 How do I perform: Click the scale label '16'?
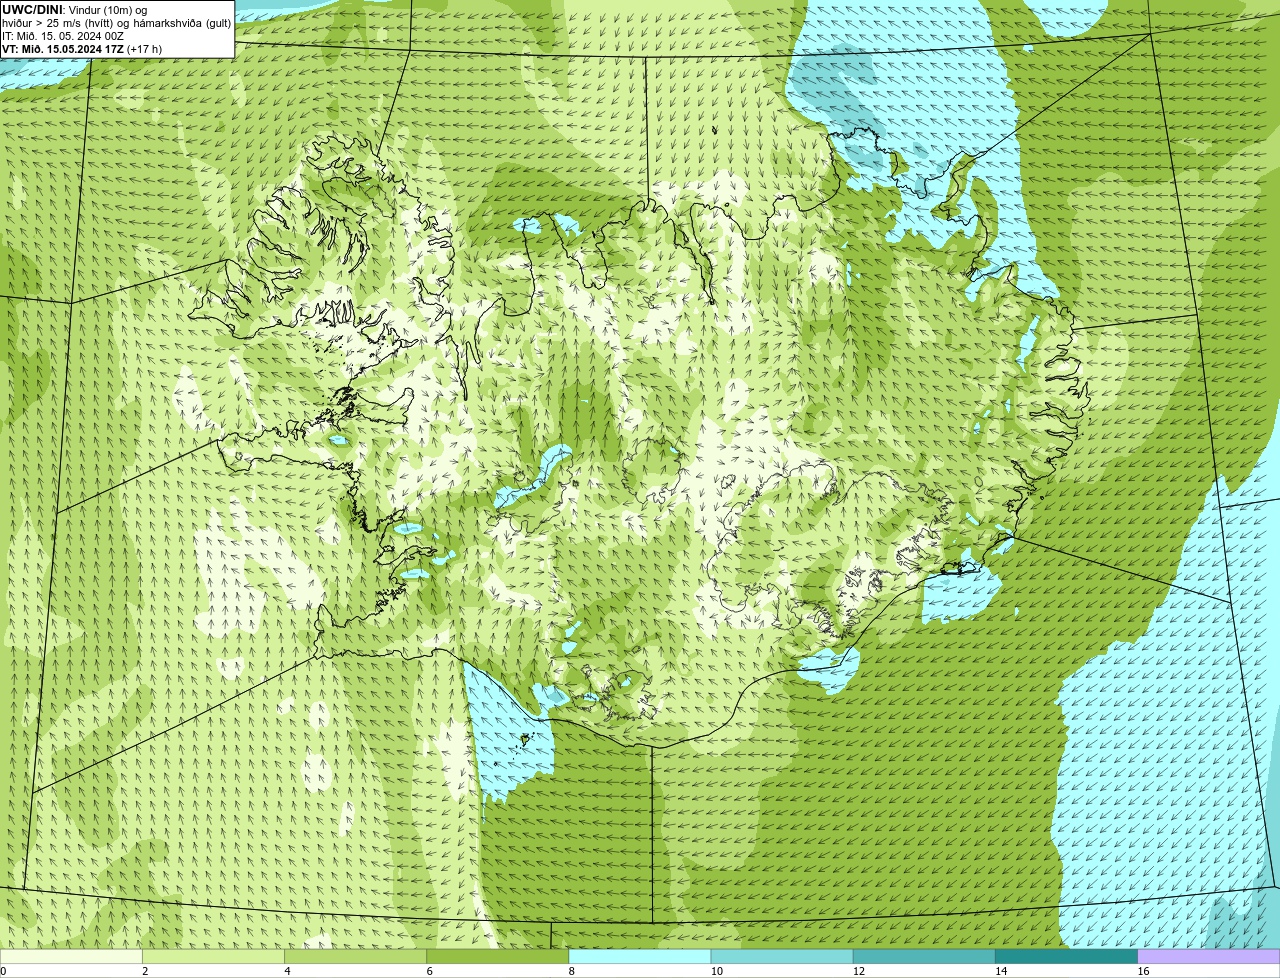tap(1143, 971)
